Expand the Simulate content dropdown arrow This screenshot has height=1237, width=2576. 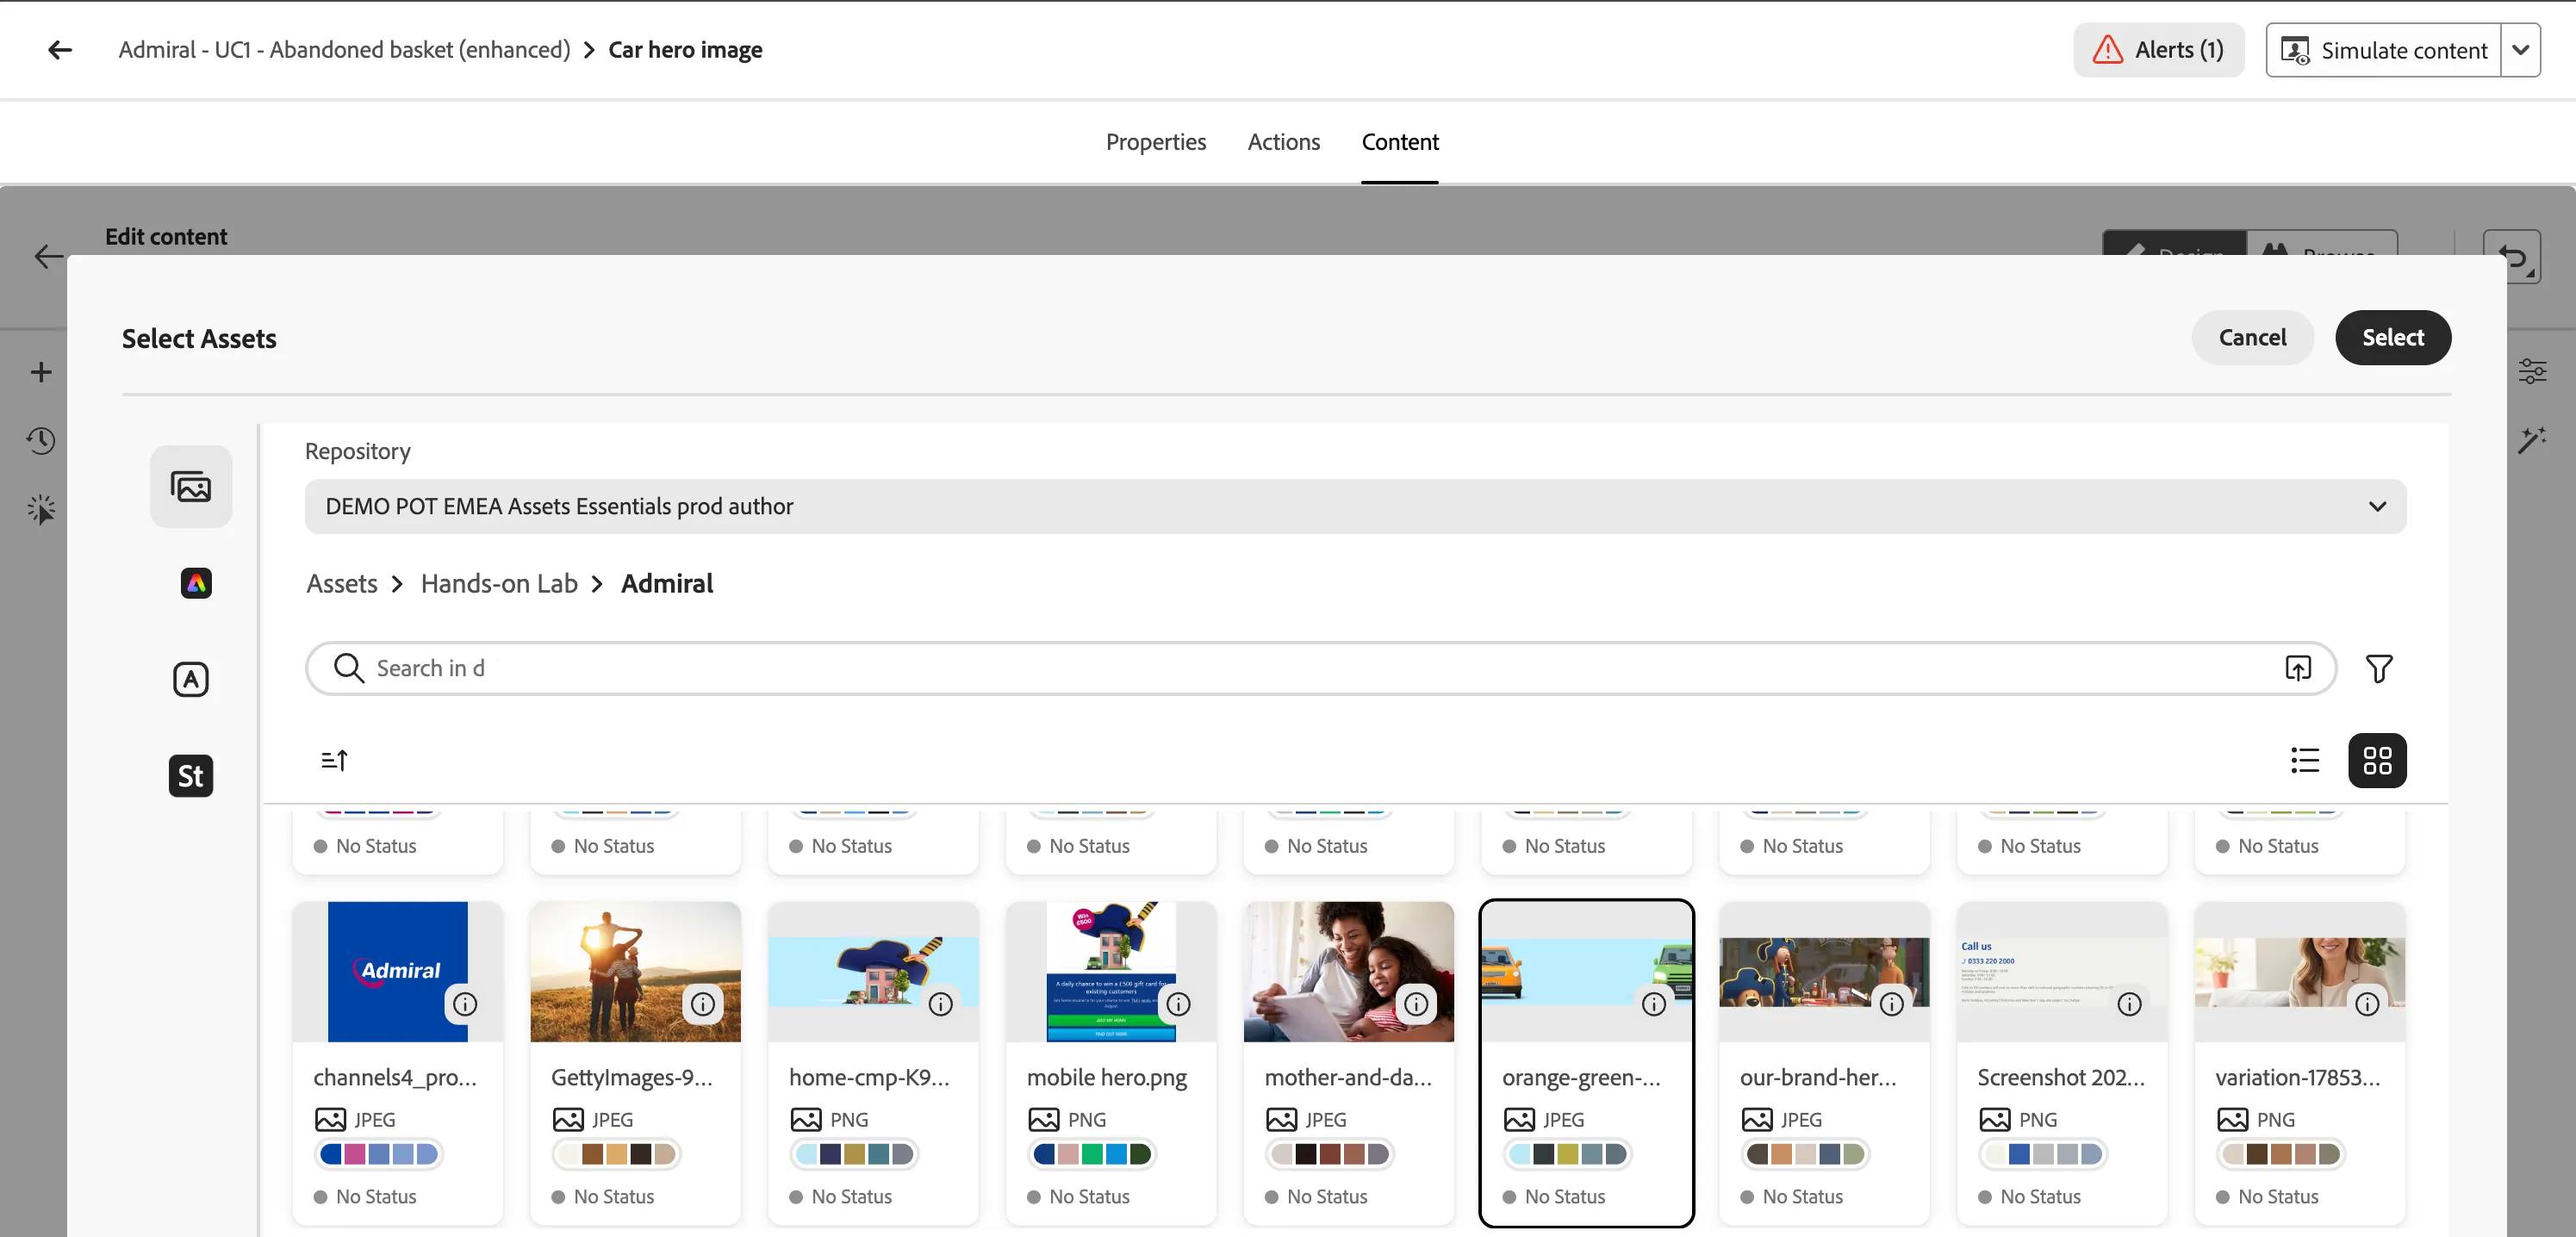pyautogui.click(x=2521, y=50)
